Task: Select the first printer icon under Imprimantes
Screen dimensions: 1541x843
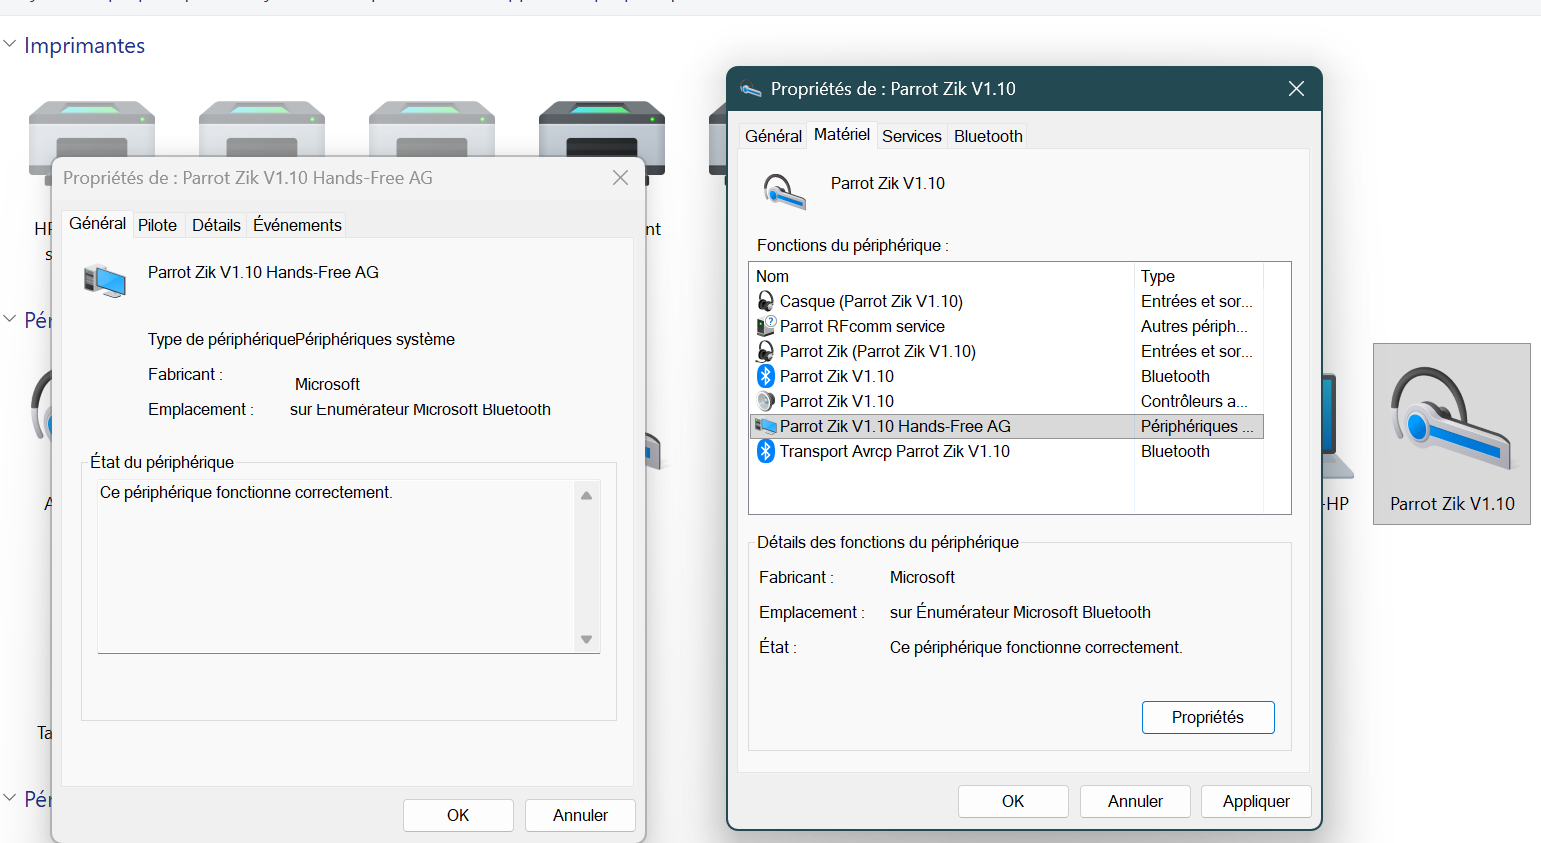Action: pos(92,130)
